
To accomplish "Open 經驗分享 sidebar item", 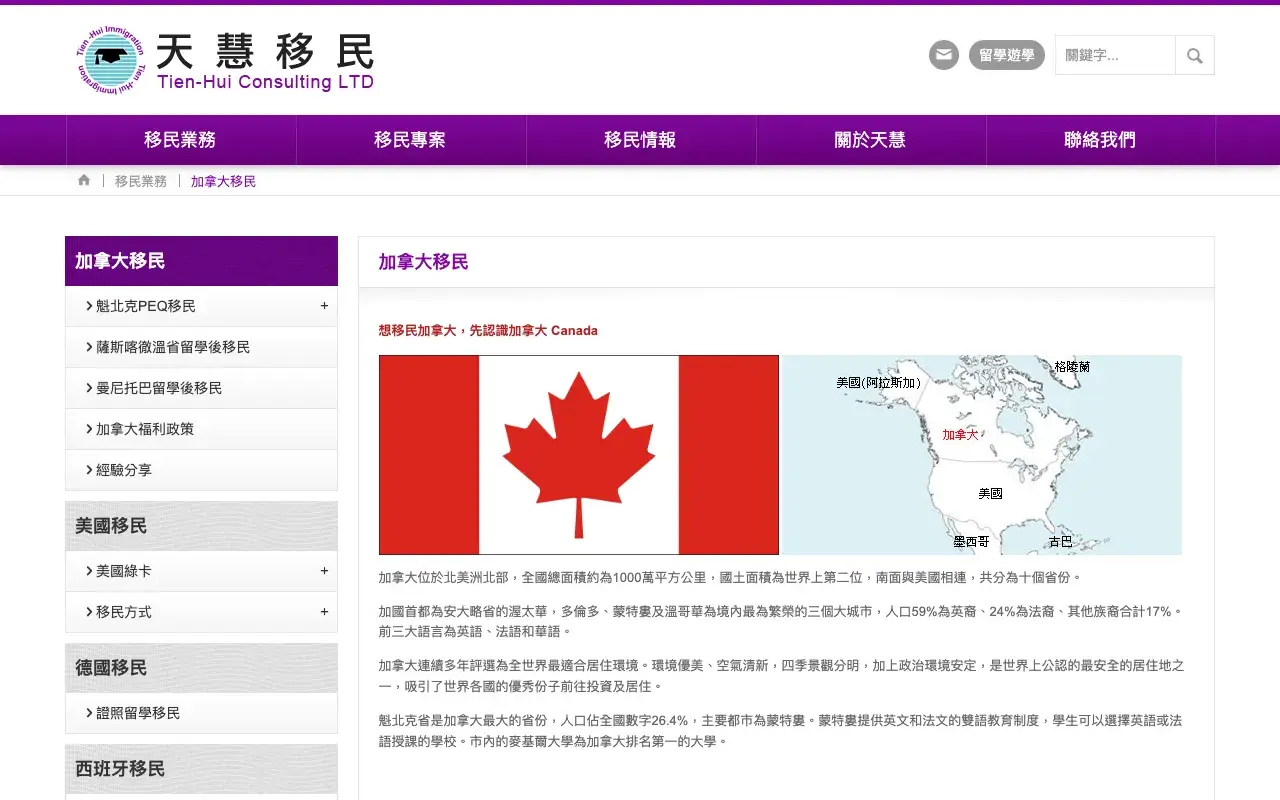I will pyautogui.click(x=201, y=470).
